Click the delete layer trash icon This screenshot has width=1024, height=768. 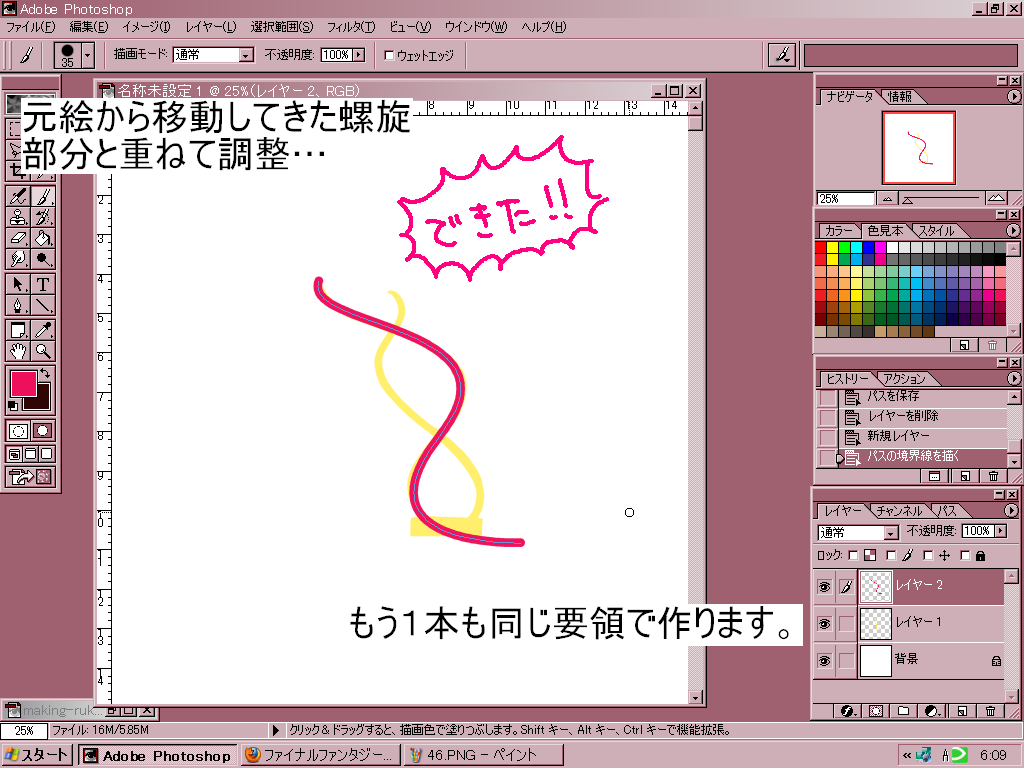[990, 711]
